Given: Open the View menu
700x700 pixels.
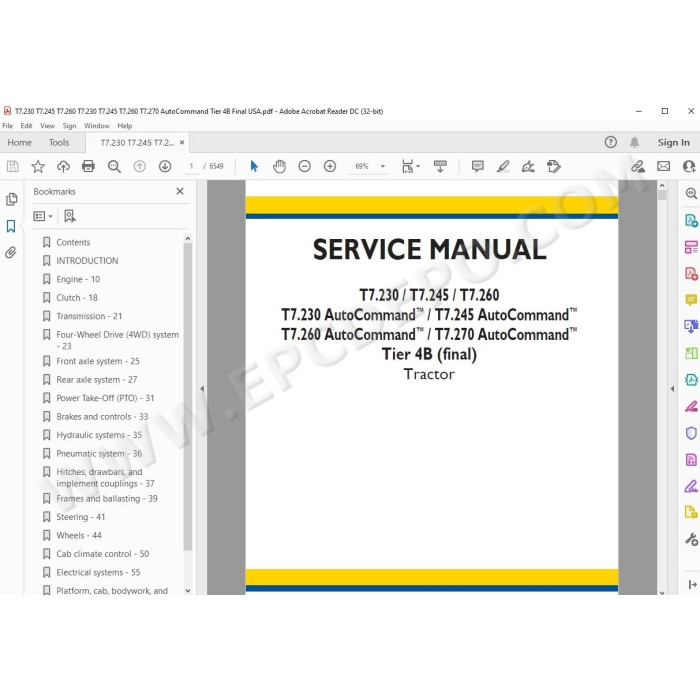Looking at the screenshot, I should [x=47, y=126].
